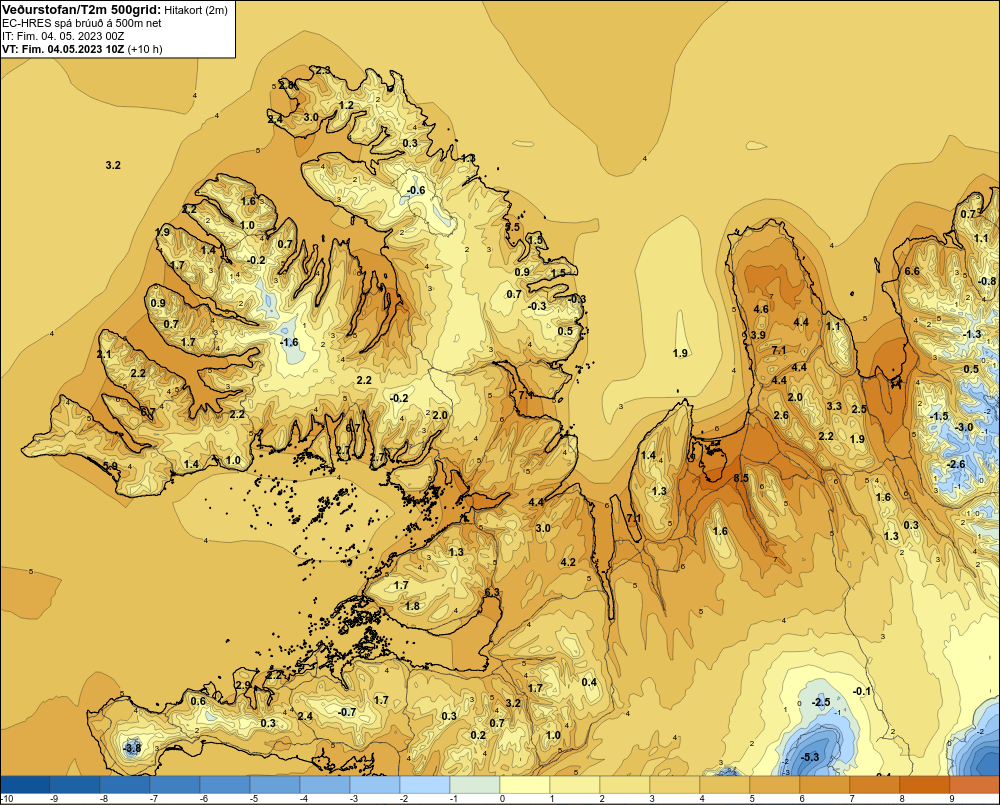The height and width of the screenshot is (805, 1000).
Task: Click the 'Hitakort (2m)' label in header
Action: (x=195, y=10)
